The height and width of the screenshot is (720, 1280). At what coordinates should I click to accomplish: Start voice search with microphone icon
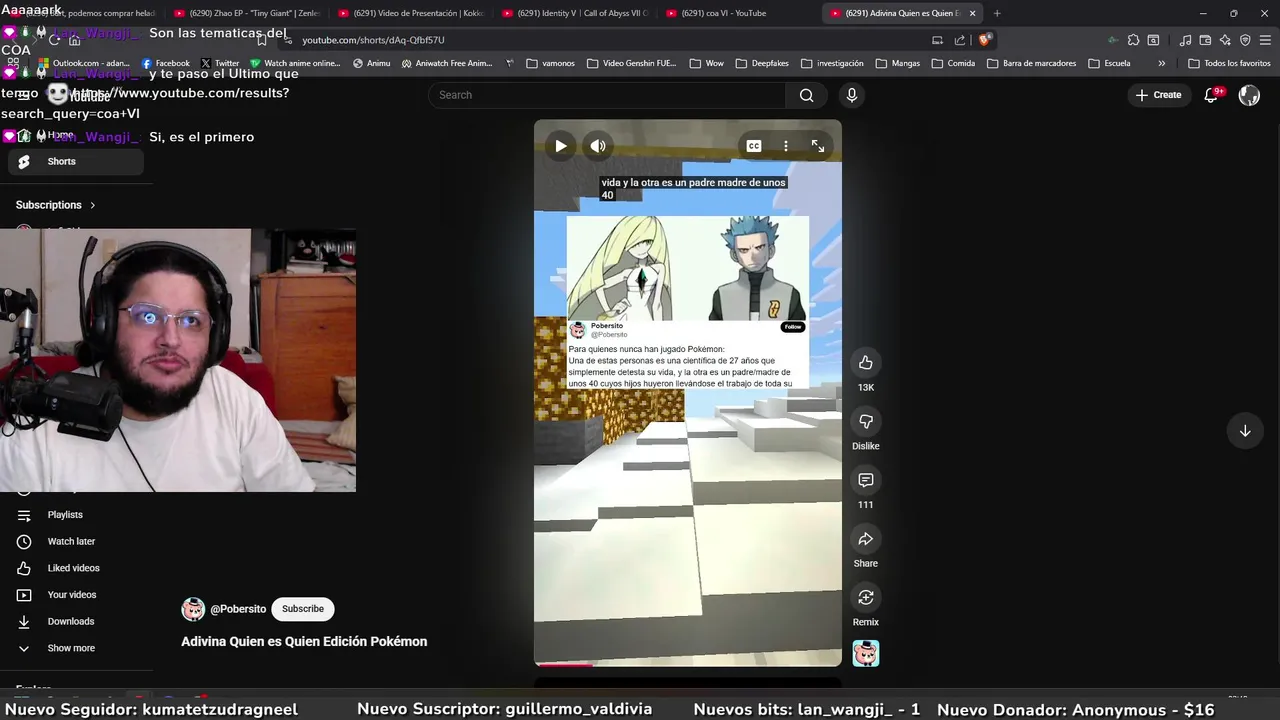[x=852, y=95]
